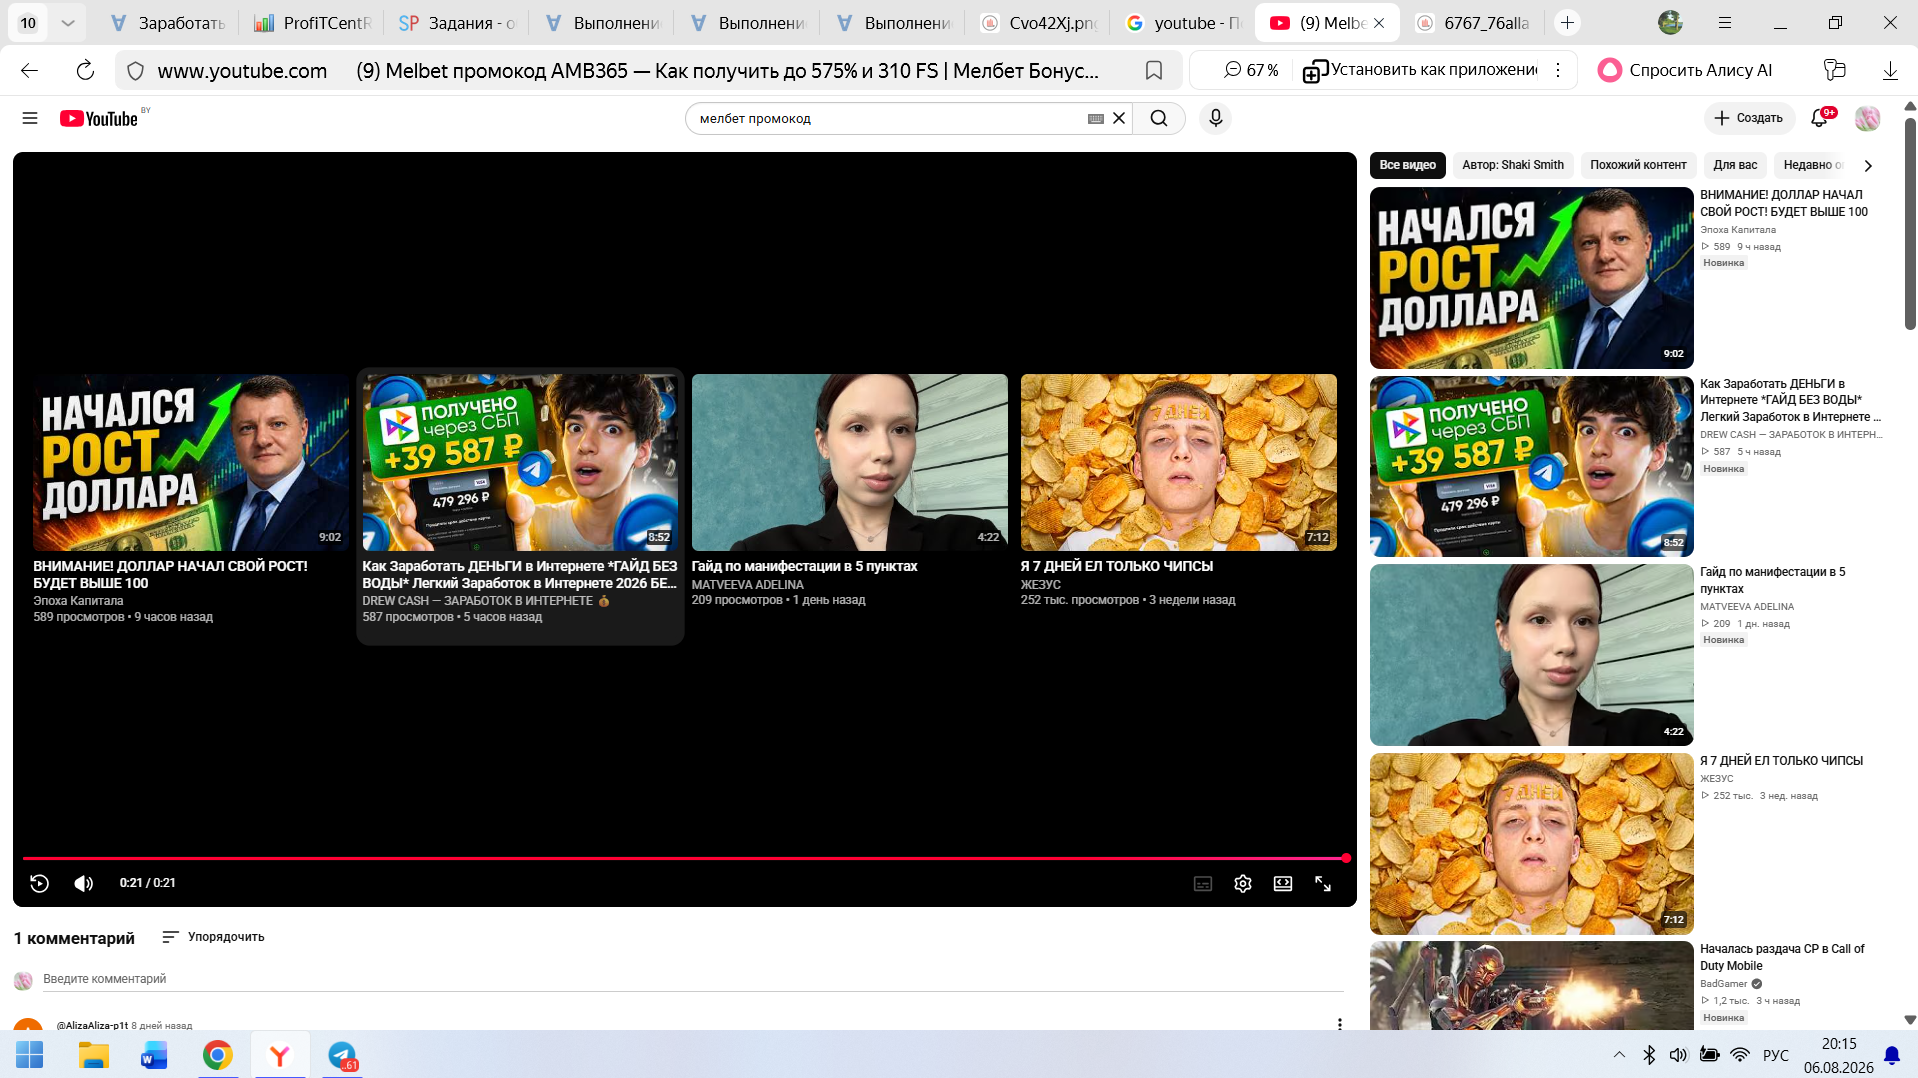The width and height of the screenshot is (1918, 1078).
Task: Close the active Melbet YouTube tab
Action: (x=1380, y=23)
